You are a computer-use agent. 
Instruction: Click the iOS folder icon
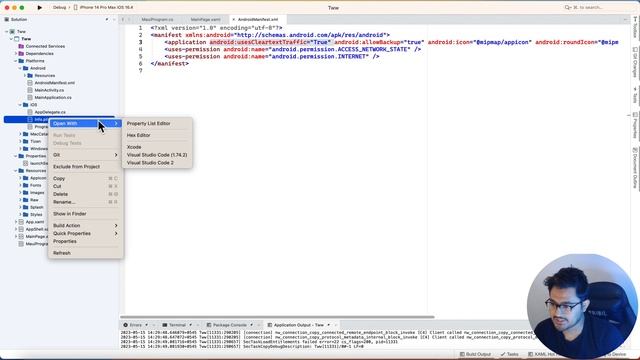(x=26, y=105)
